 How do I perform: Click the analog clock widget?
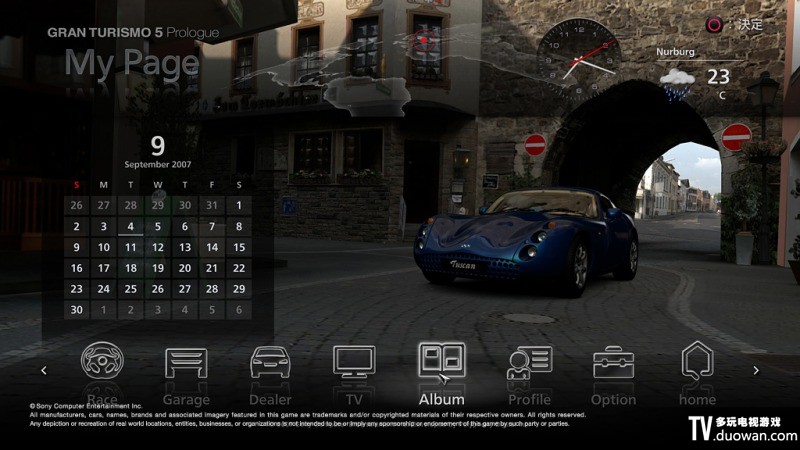[x=579, y=59]
